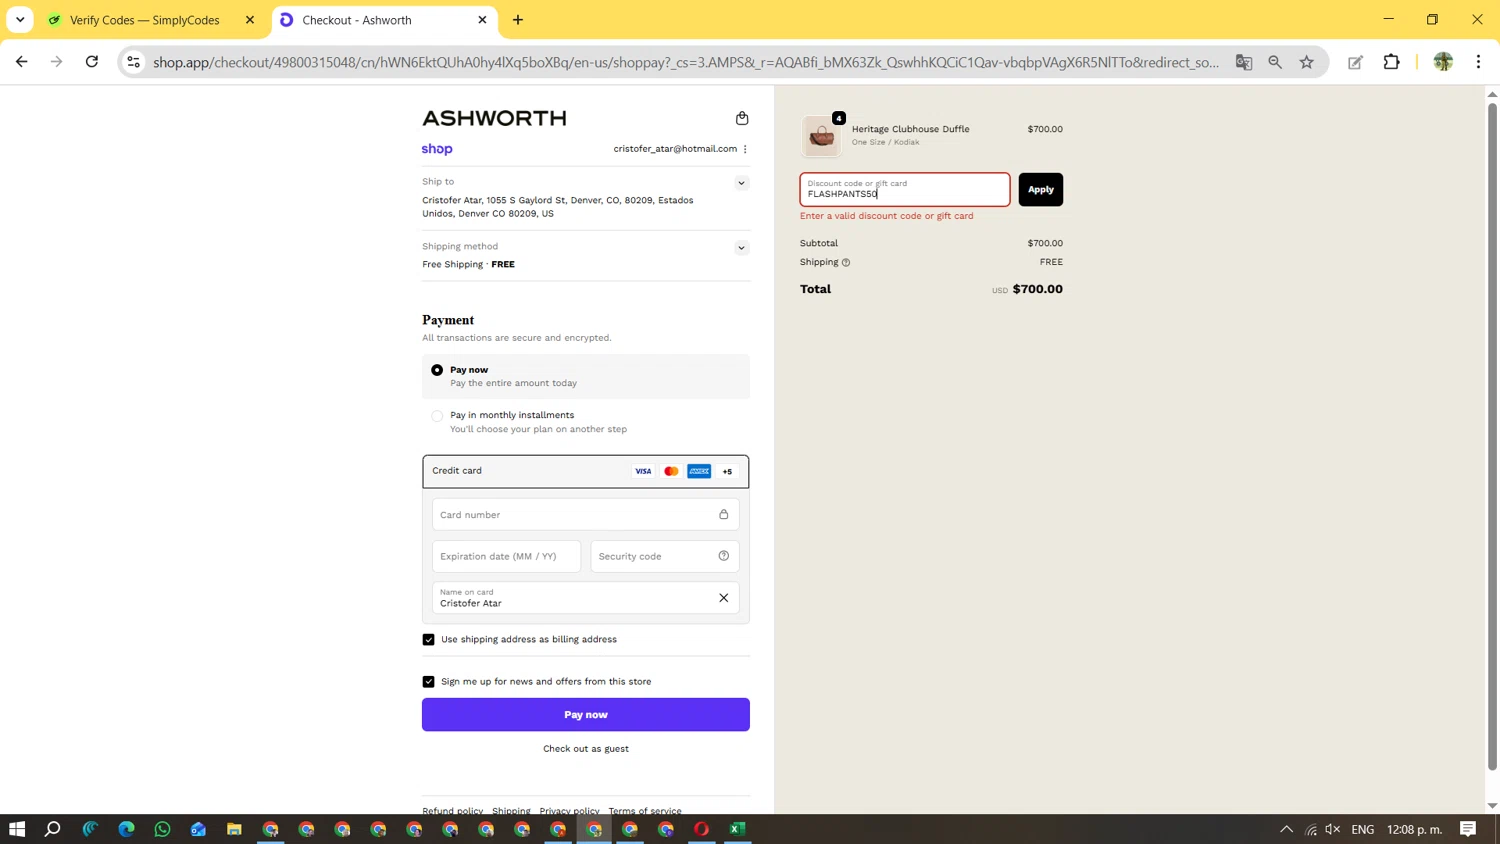Go back to previous page
1500x844 pixels.
(22, 62)
